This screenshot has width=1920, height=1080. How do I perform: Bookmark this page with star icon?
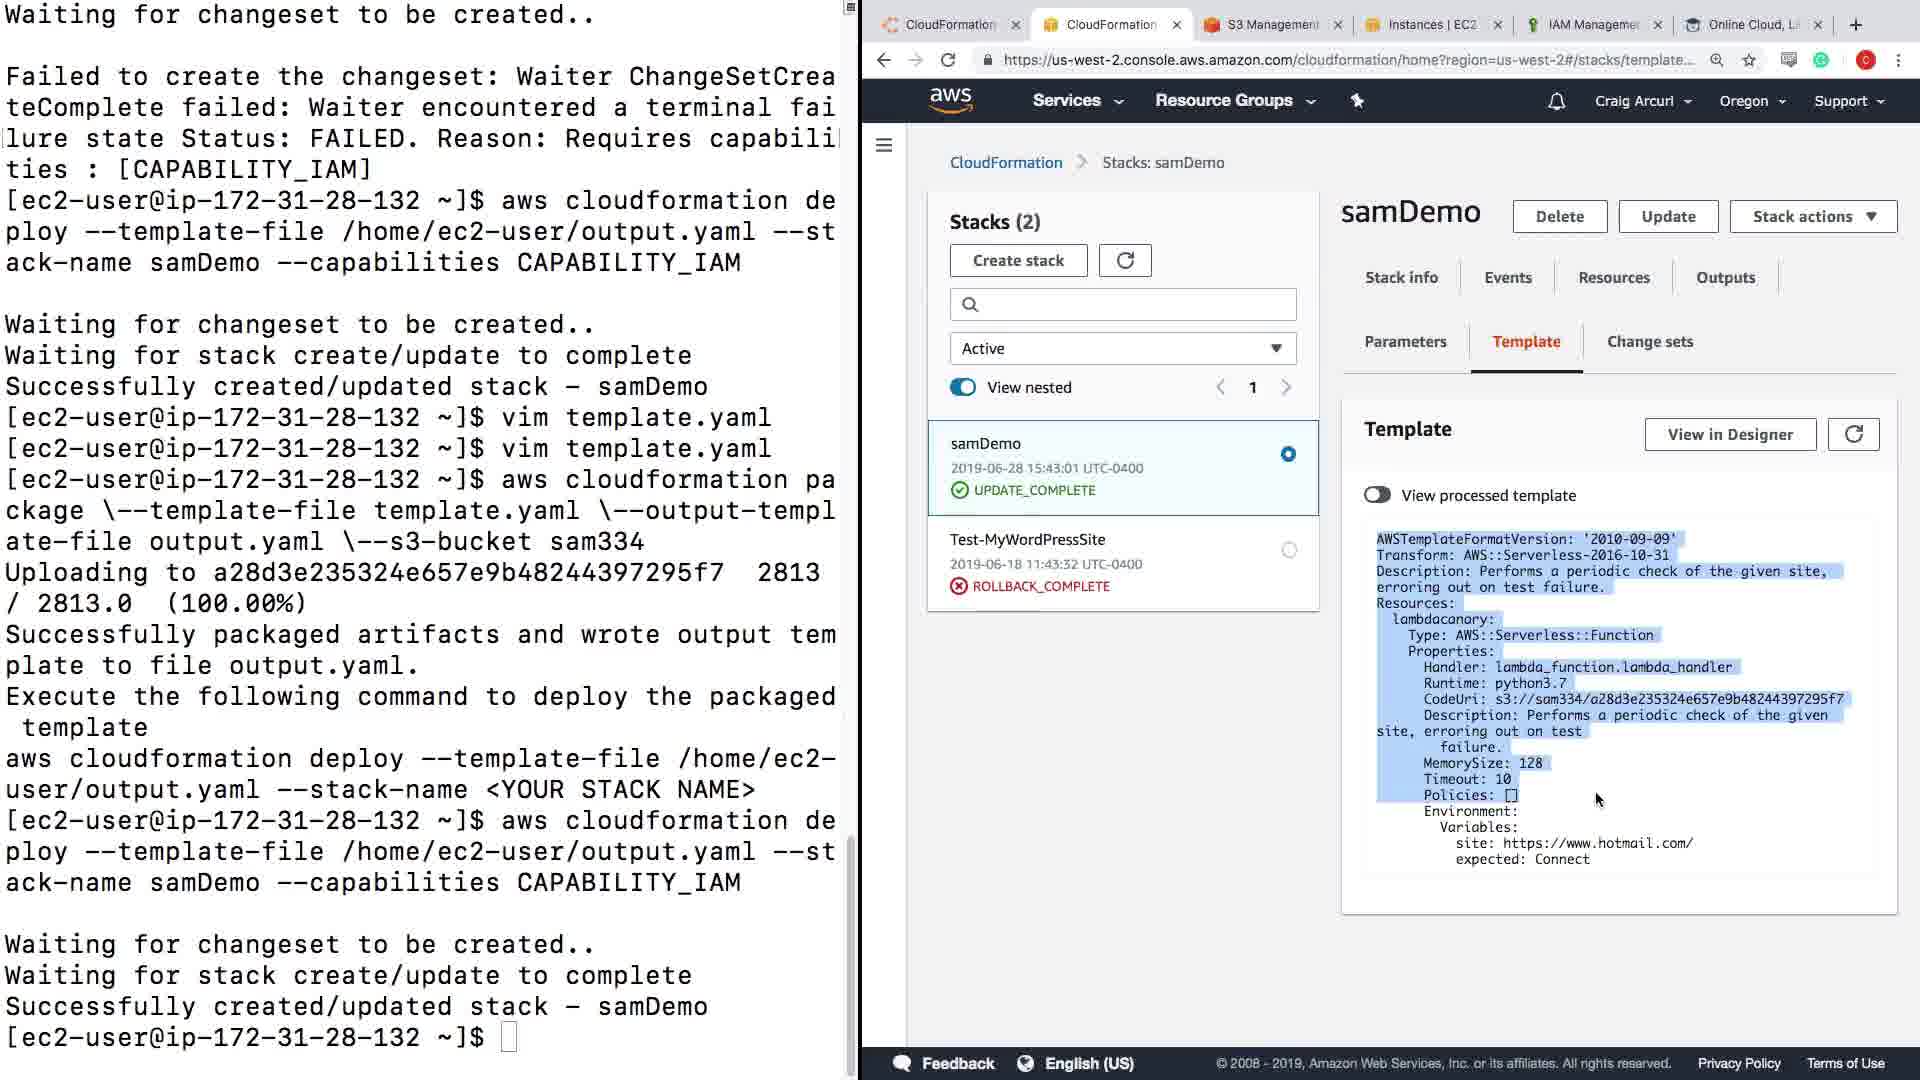coord(1749,60)
